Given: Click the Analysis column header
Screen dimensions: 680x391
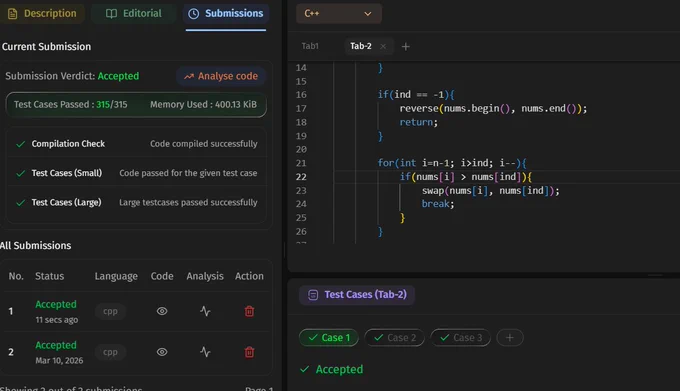Looking at the screenshot, I should tap(205, 276).
